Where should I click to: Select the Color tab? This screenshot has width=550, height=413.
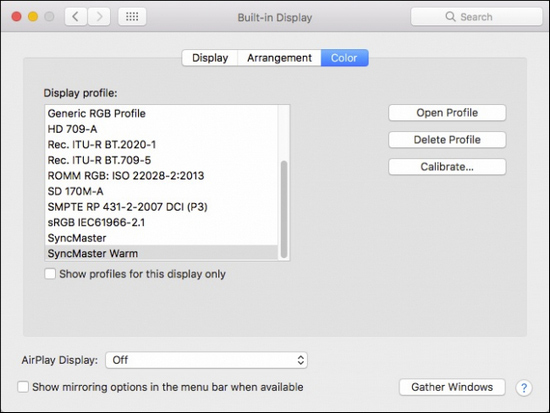(x=344, y=58)
